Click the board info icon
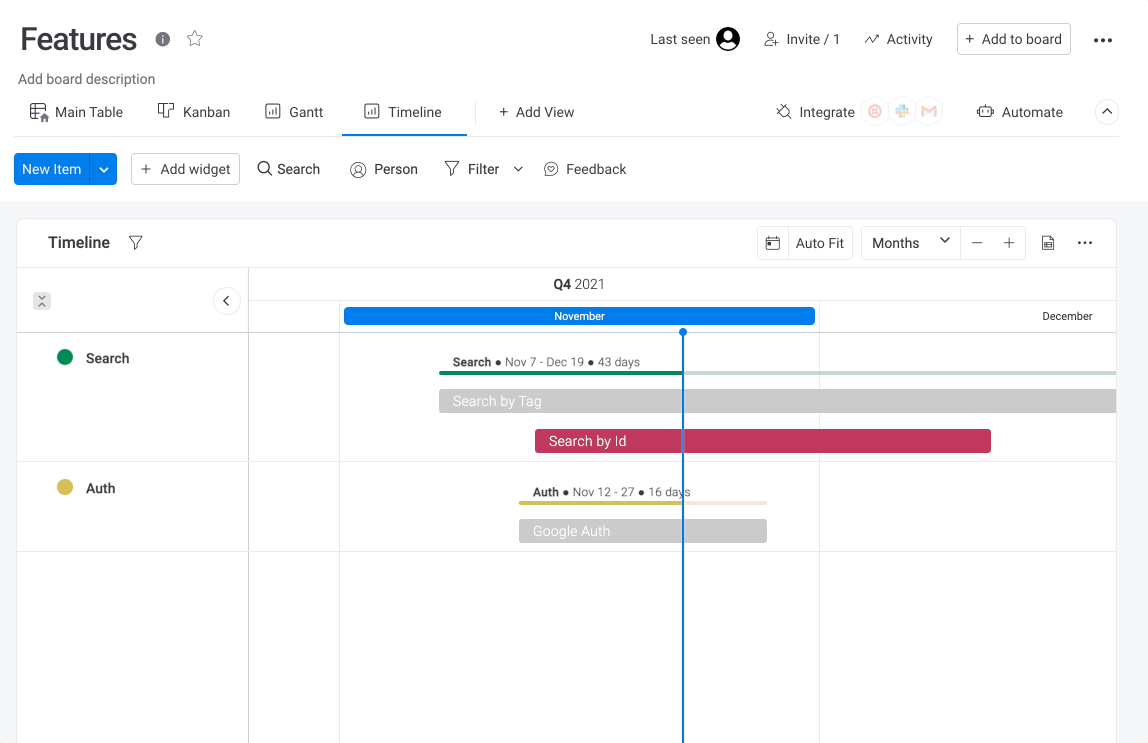 pos(163,39)
